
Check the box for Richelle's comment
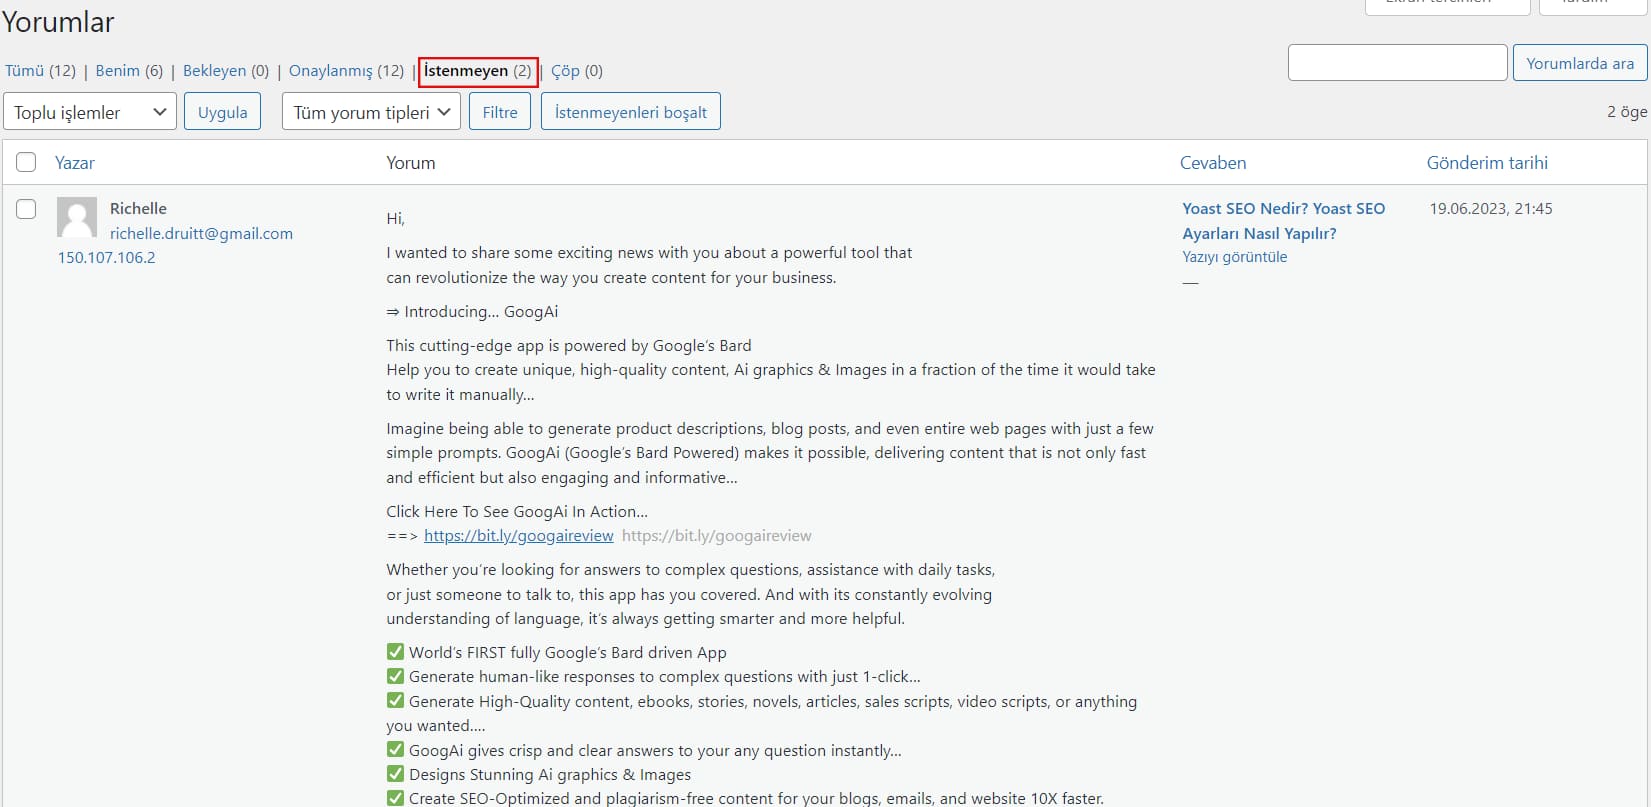pos(26,208)
